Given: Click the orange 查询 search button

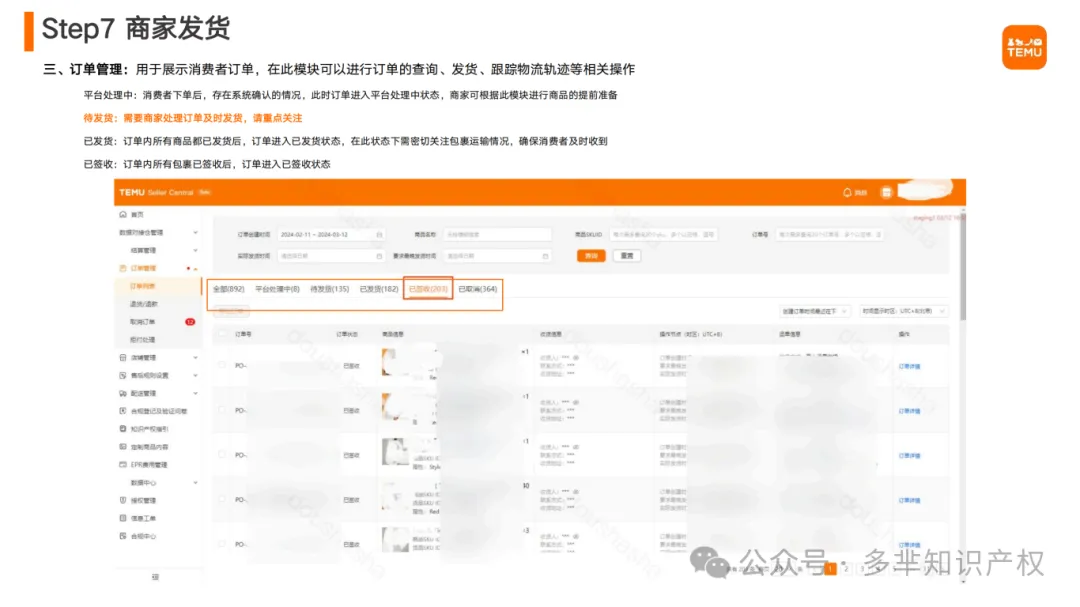Looking at the screenshot, I should point(591,256).
